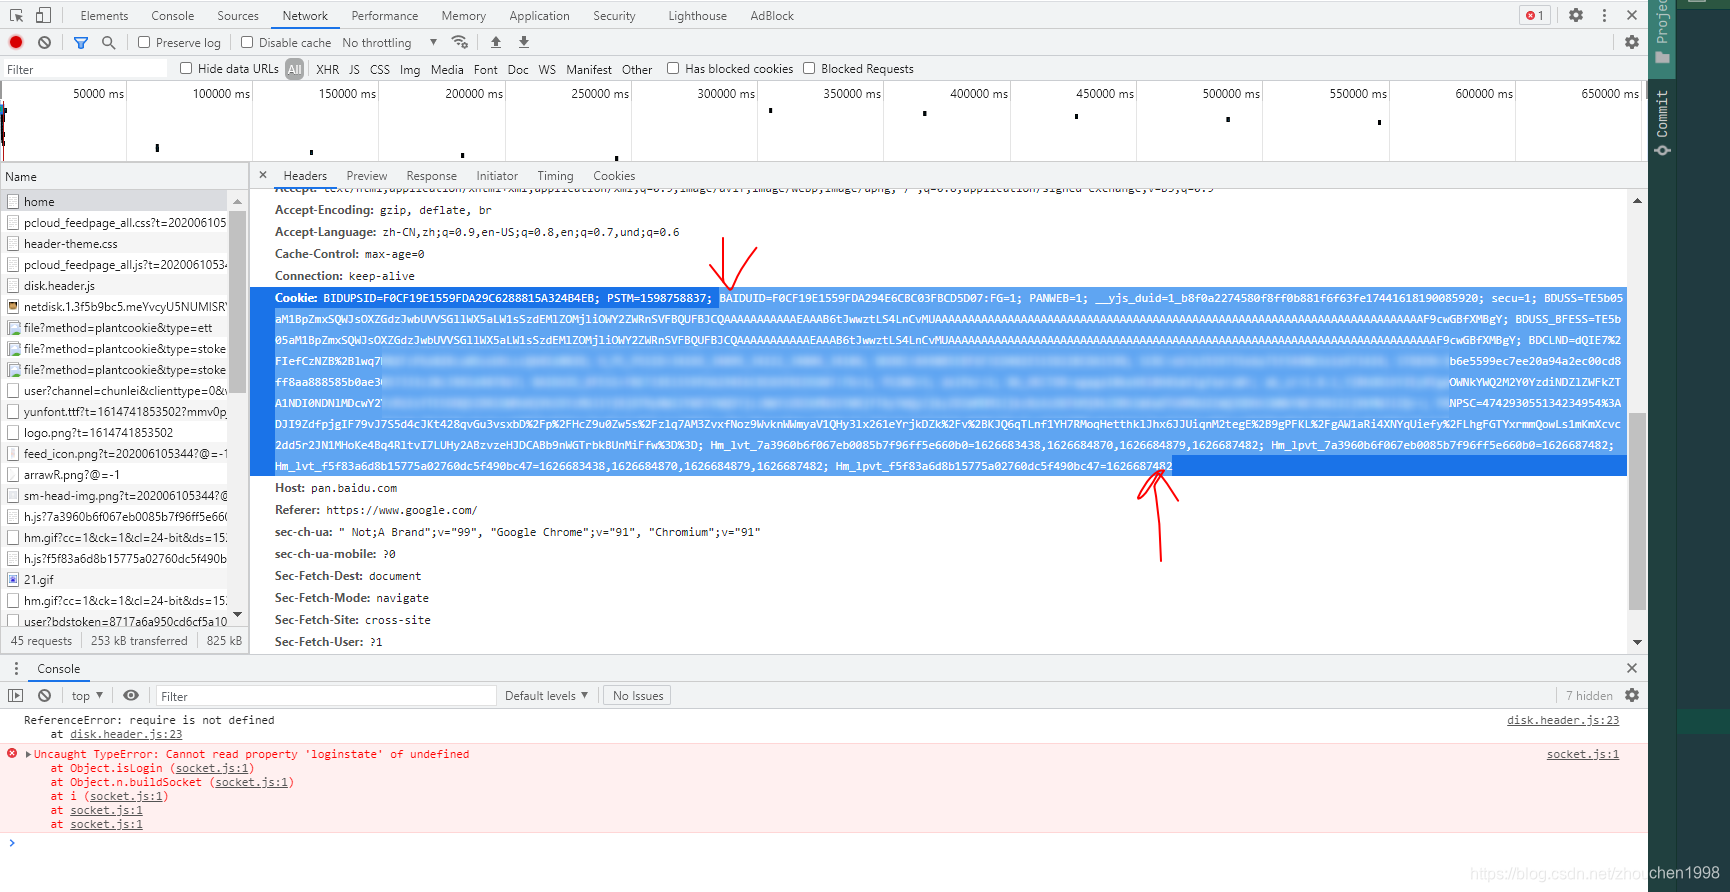The image size is (1730, 892).
Task: Import HAR file with the upload arrow
Action: pos(496,42)
